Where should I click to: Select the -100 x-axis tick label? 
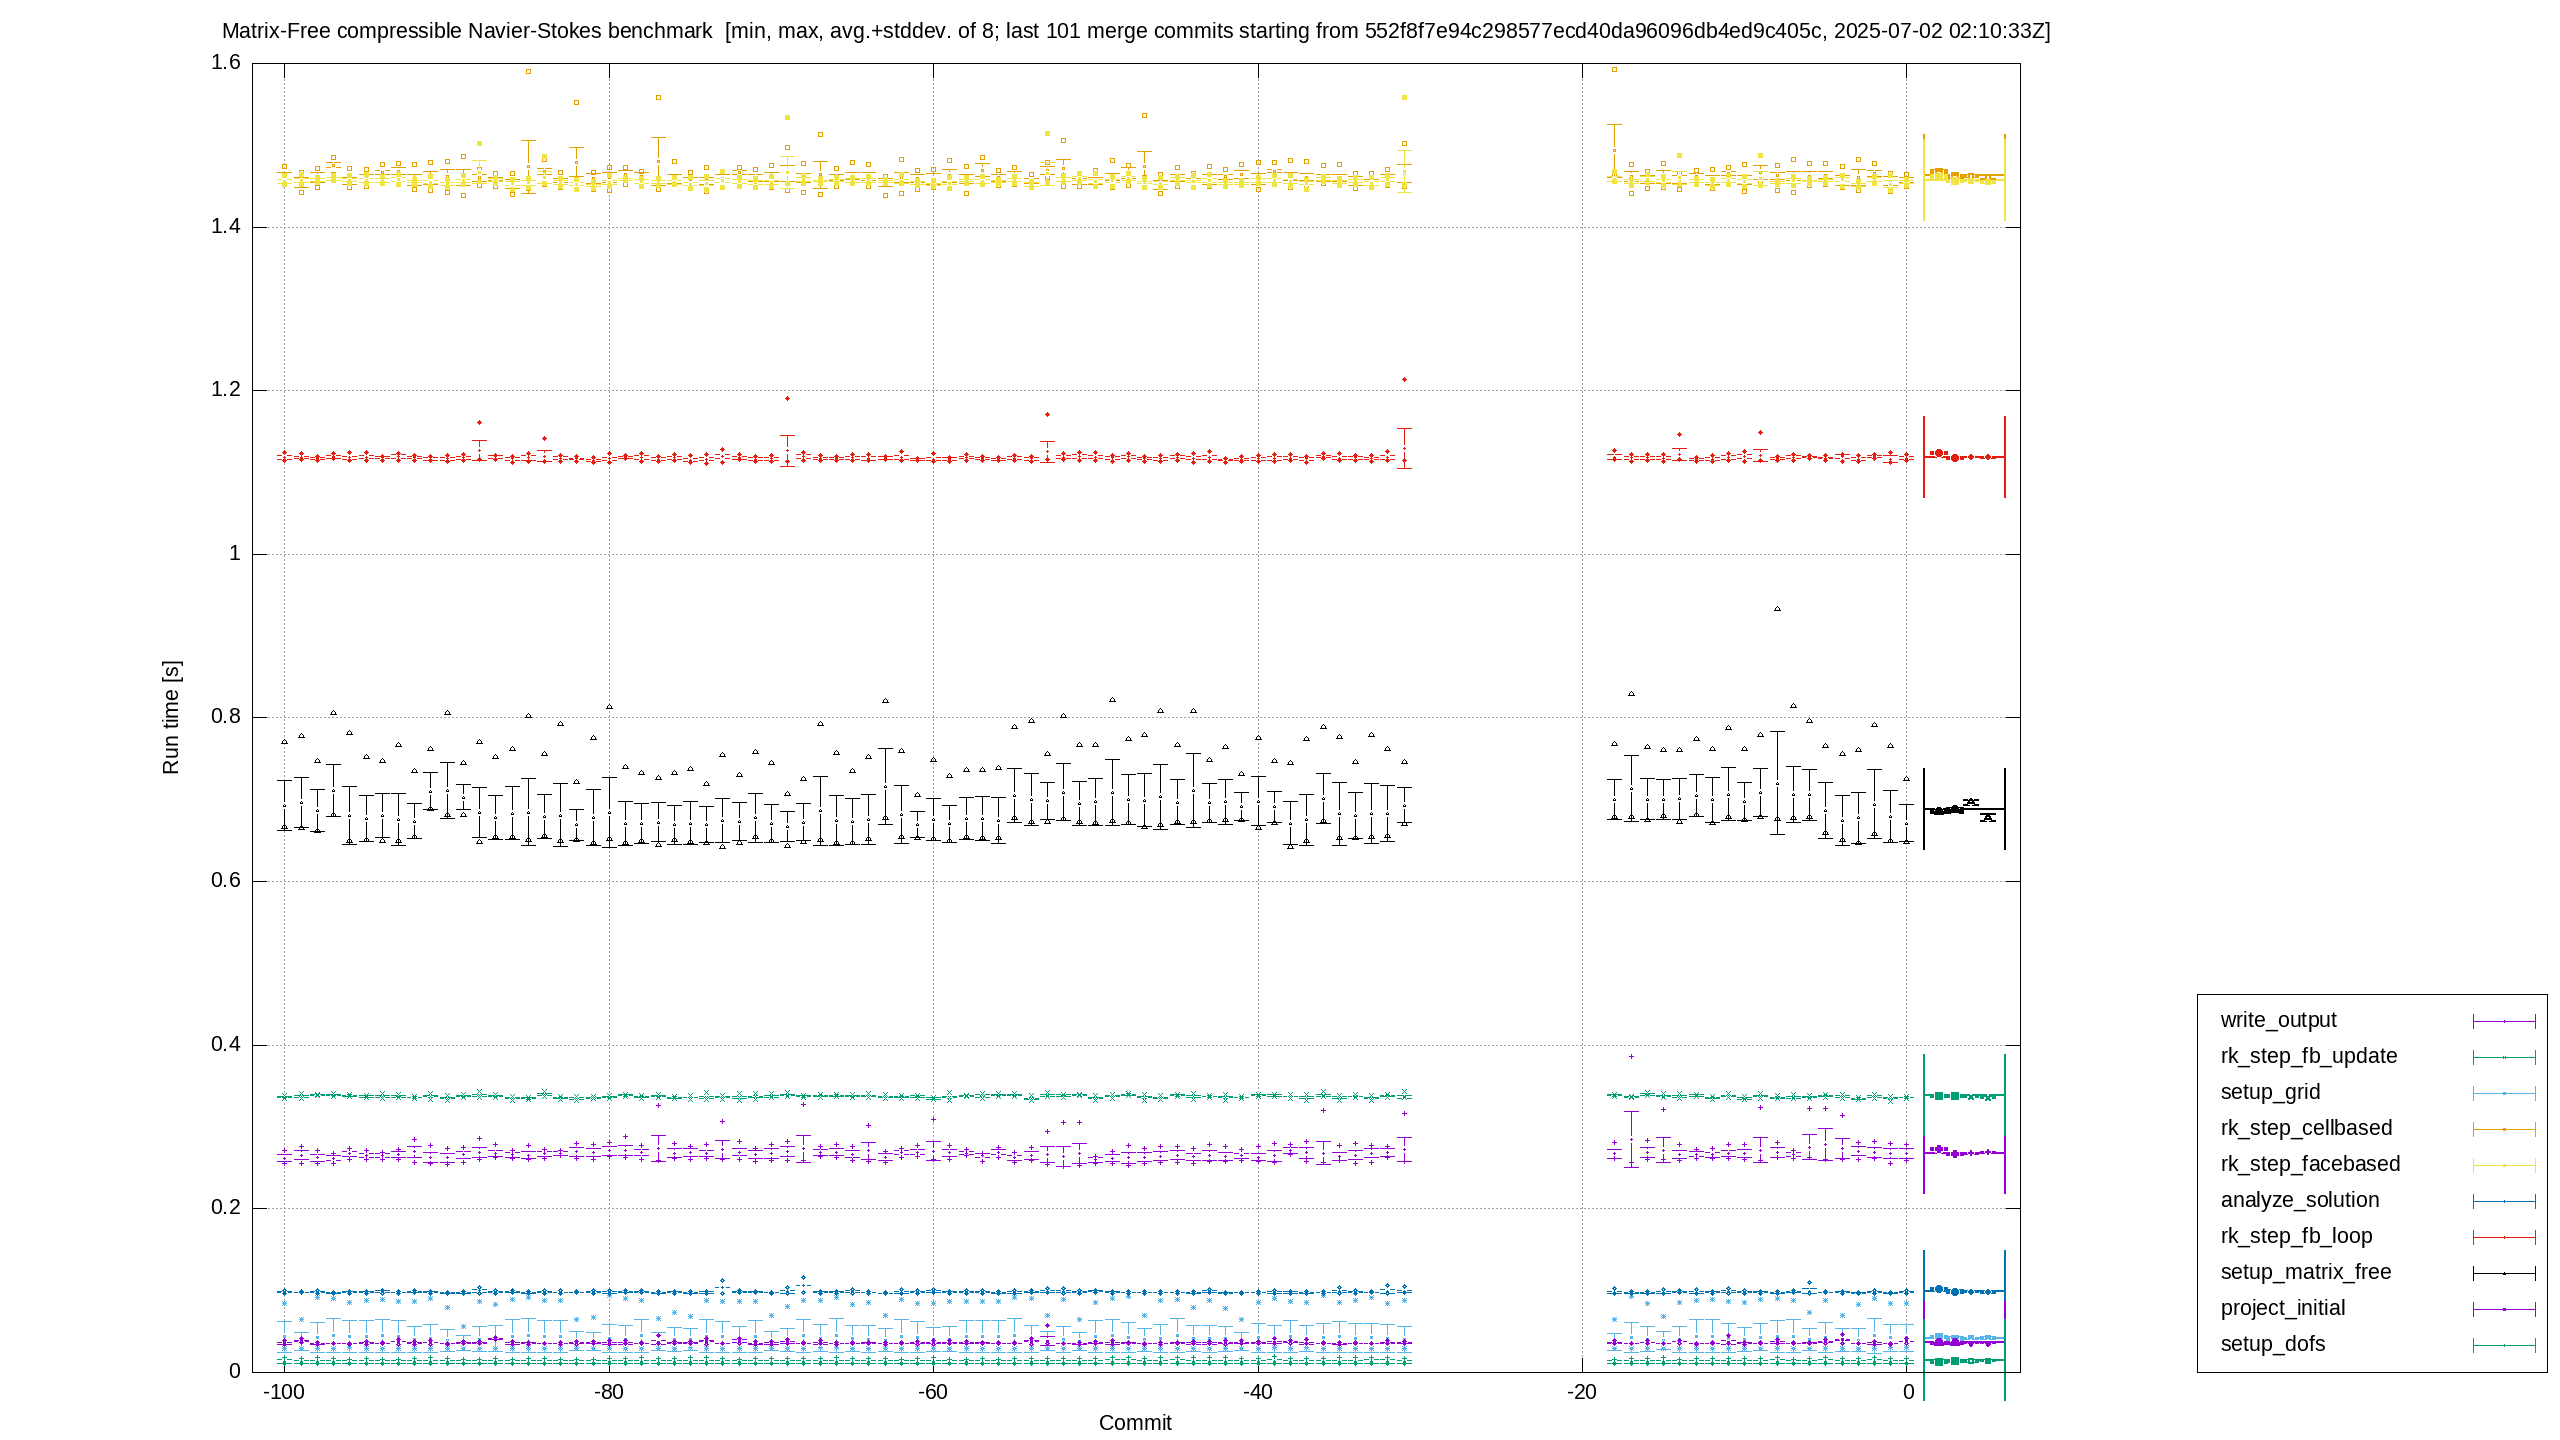[284, 1392]
